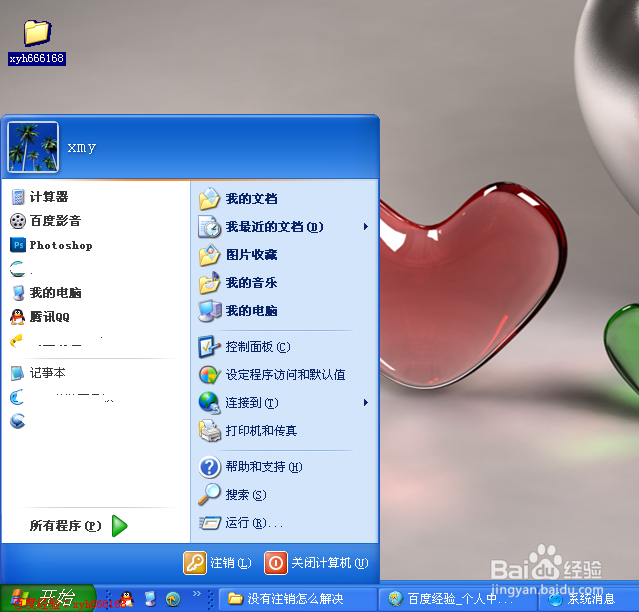Open the blue swirl program under Photoshop

click(x=18, y=269)
